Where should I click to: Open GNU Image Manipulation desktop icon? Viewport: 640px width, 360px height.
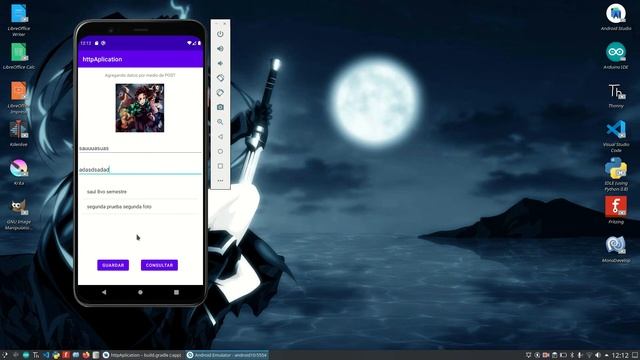click(x=19, y=214)
